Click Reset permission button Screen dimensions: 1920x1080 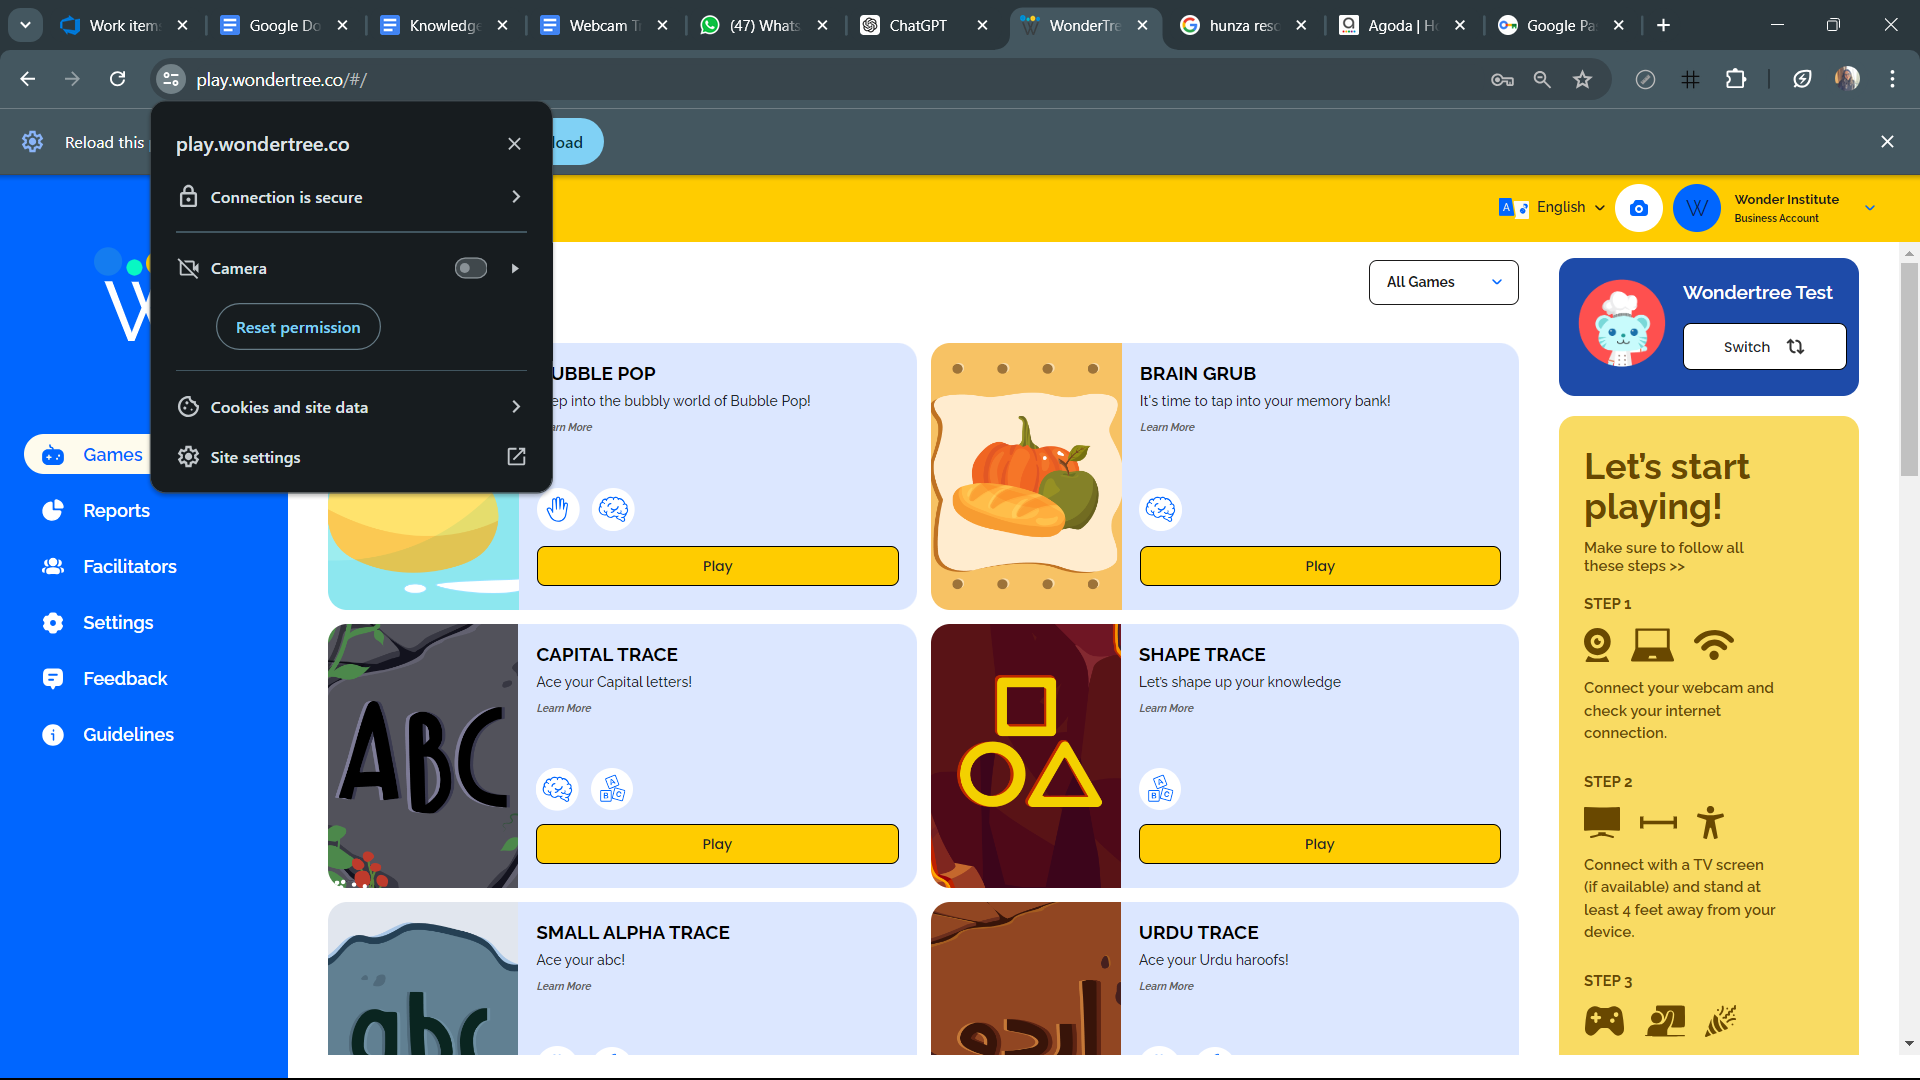click(x=298, y=327)
